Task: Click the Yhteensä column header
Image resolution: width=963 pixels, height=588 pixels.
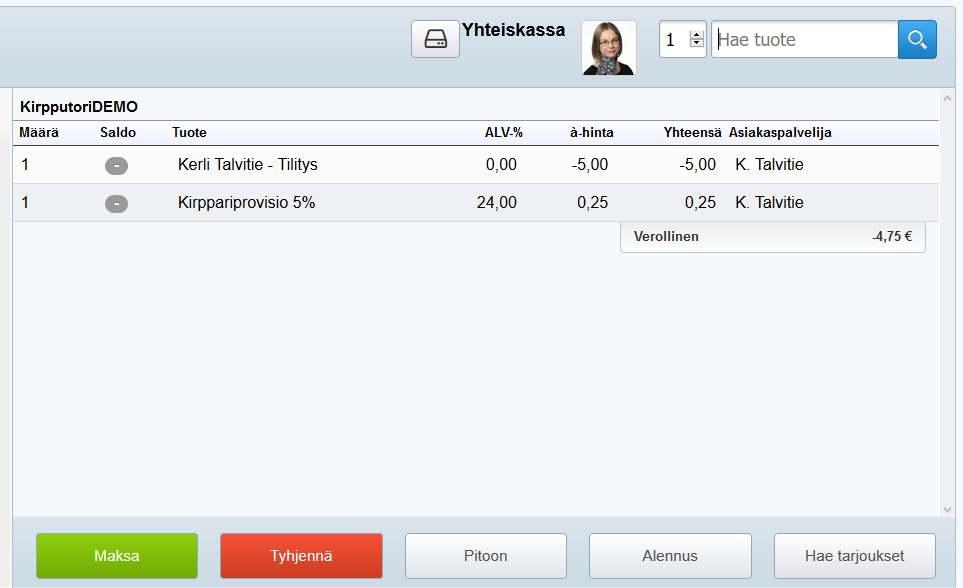Action: 692,133
